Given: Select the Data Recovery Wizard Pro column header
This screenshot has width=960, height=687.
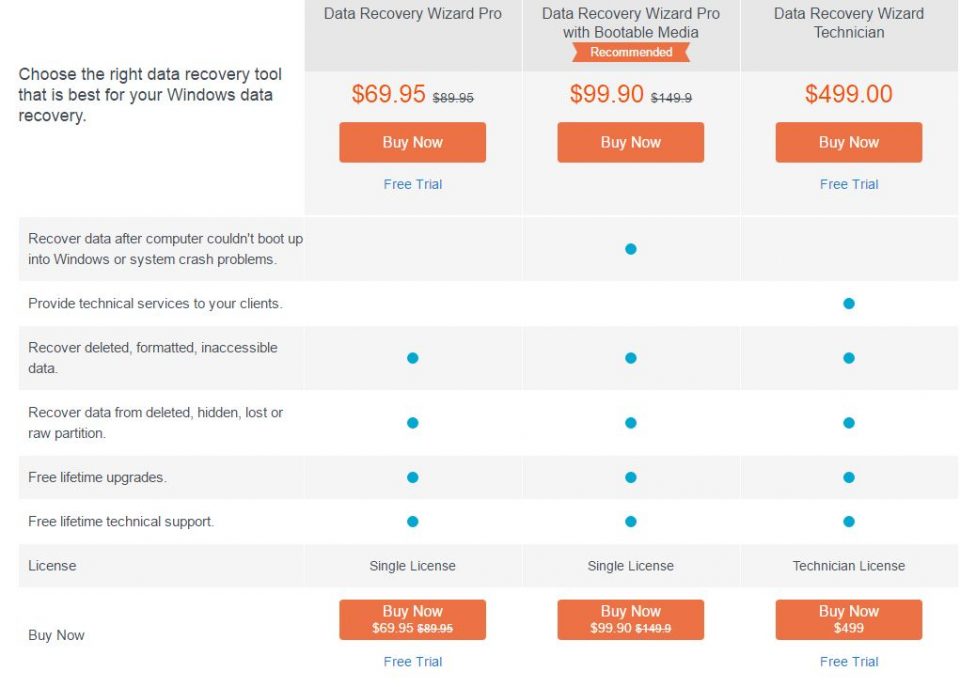Looking at the screenshot, I should [x=412, y=13].
